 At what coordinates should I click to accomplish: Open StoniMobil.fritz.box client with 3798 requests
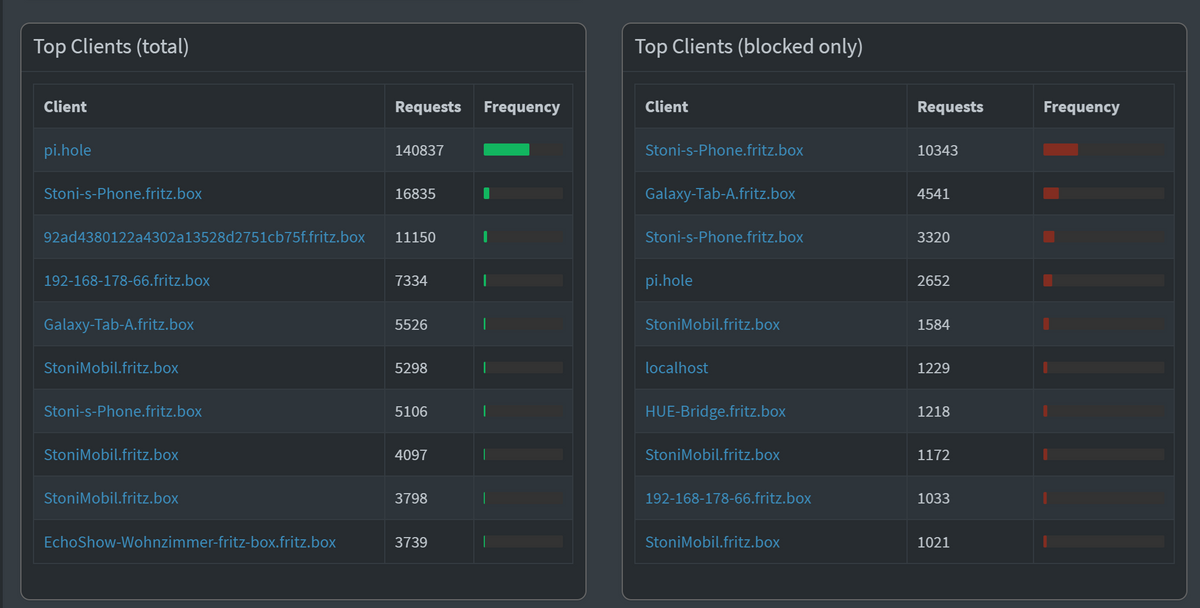(111, 498)
